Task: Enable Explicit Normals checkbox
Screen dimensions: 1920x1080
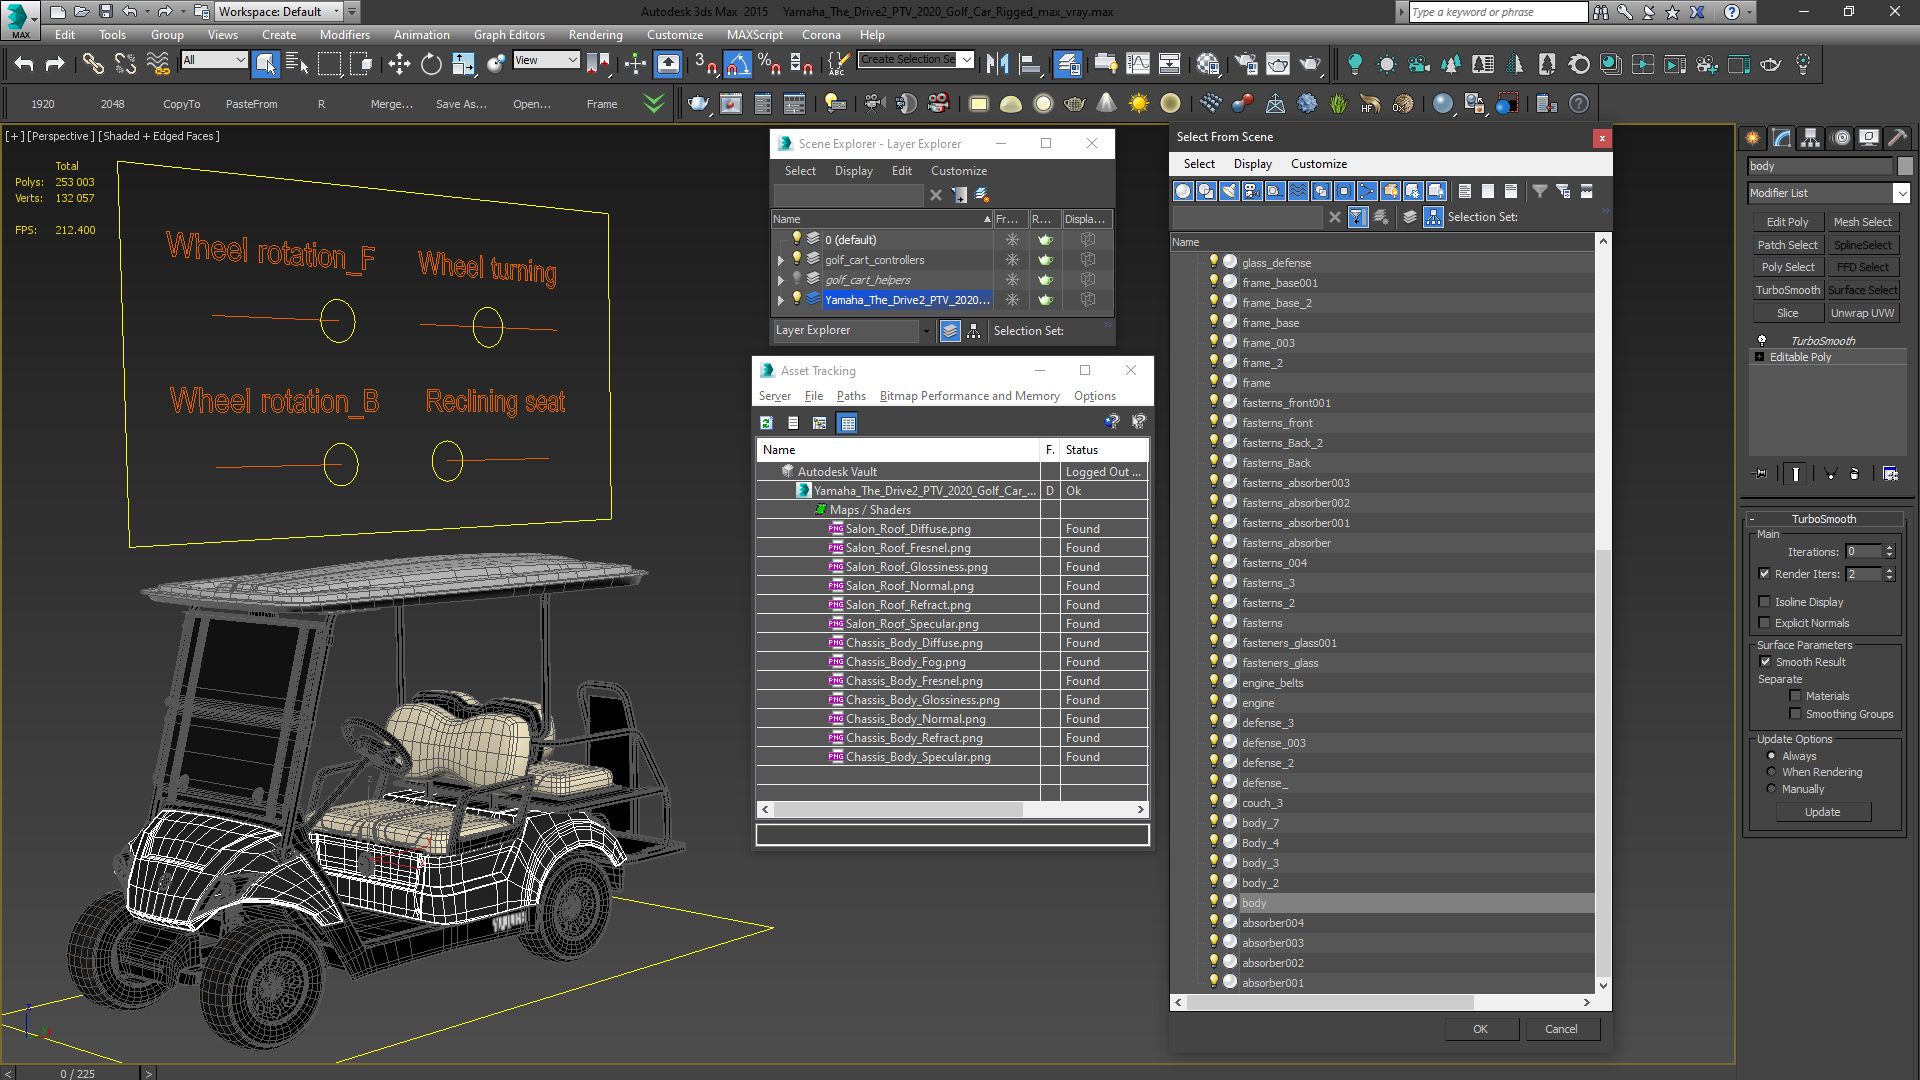Action: pos(1764,623)
